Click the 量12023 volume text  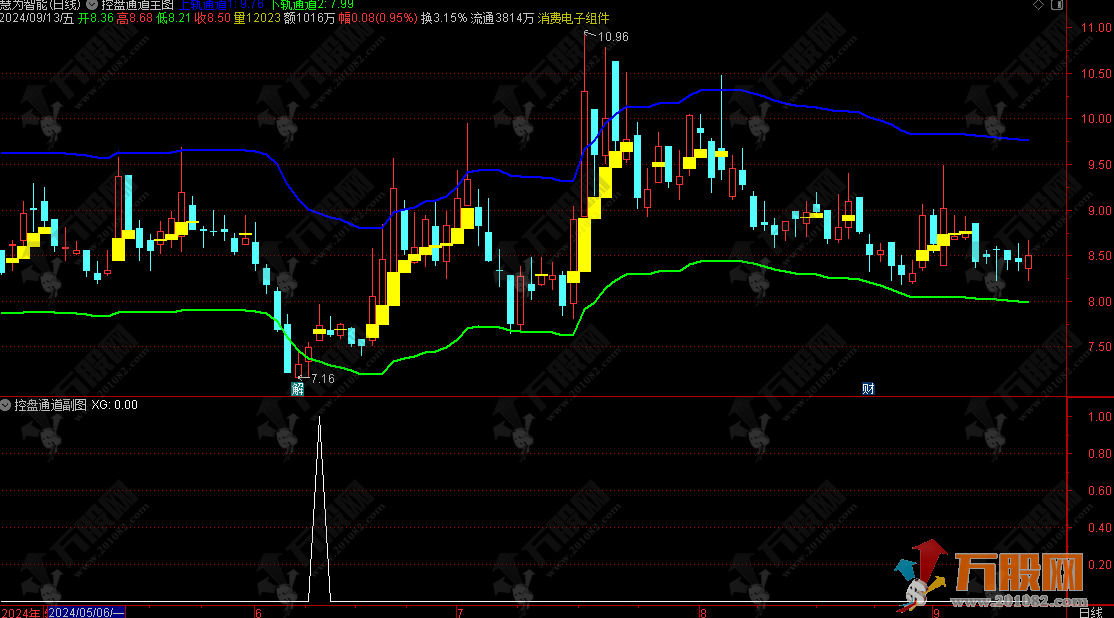(x=257, y=18)
